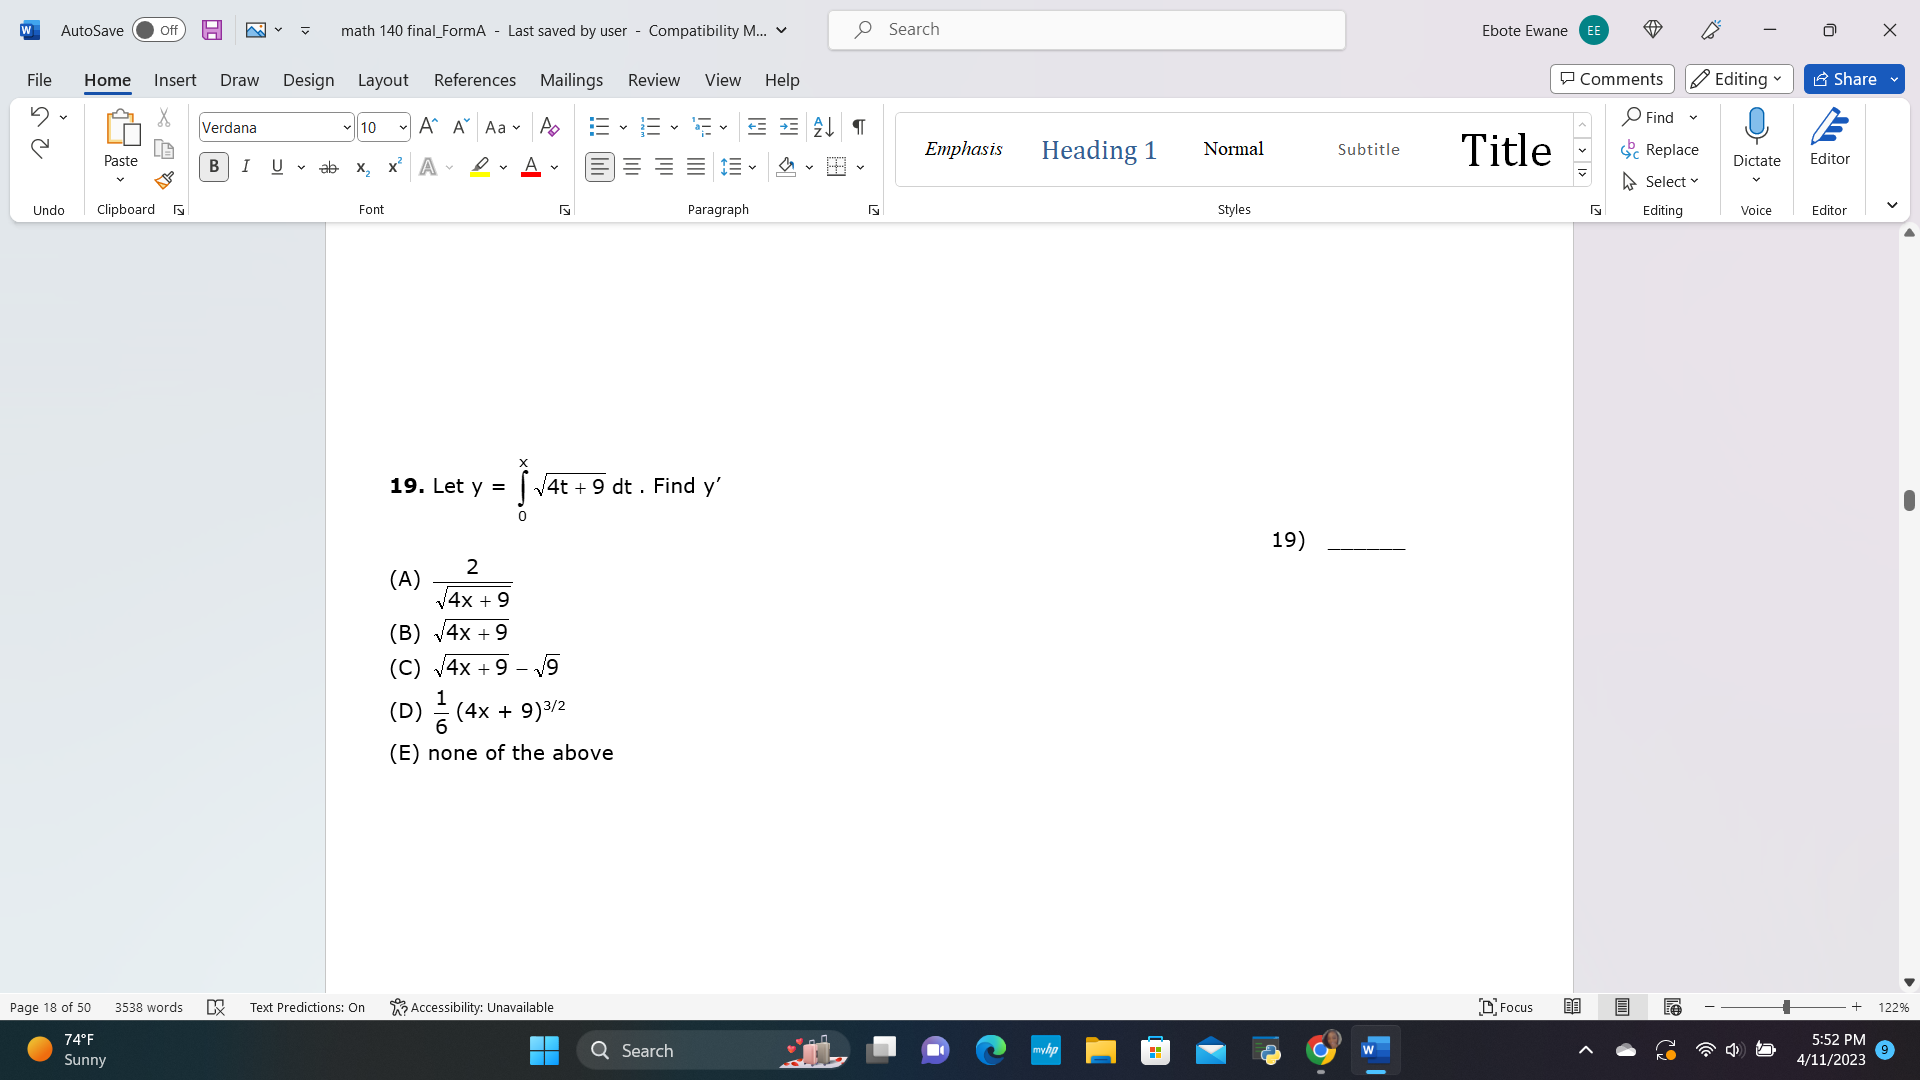The height and width of the screenshot is (1080, 1920).
Task: Select the Format Painter
Action: [x=163, y=181]
